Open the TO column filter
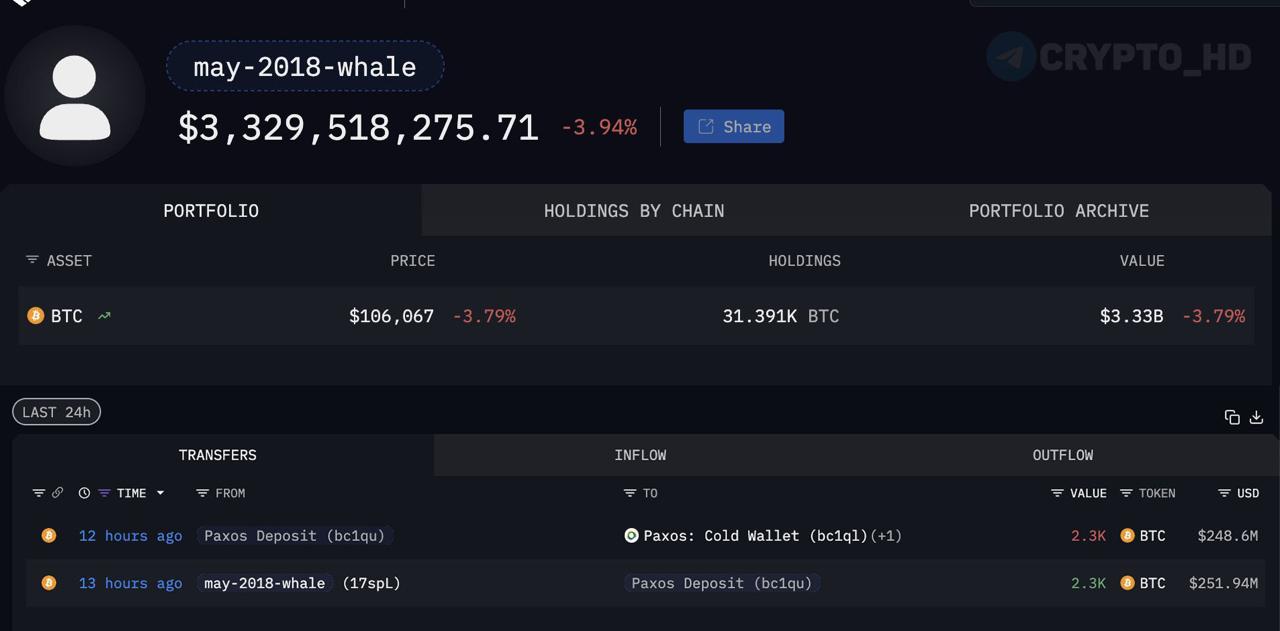Screen dimensions: 1280x631 point(630,493)
